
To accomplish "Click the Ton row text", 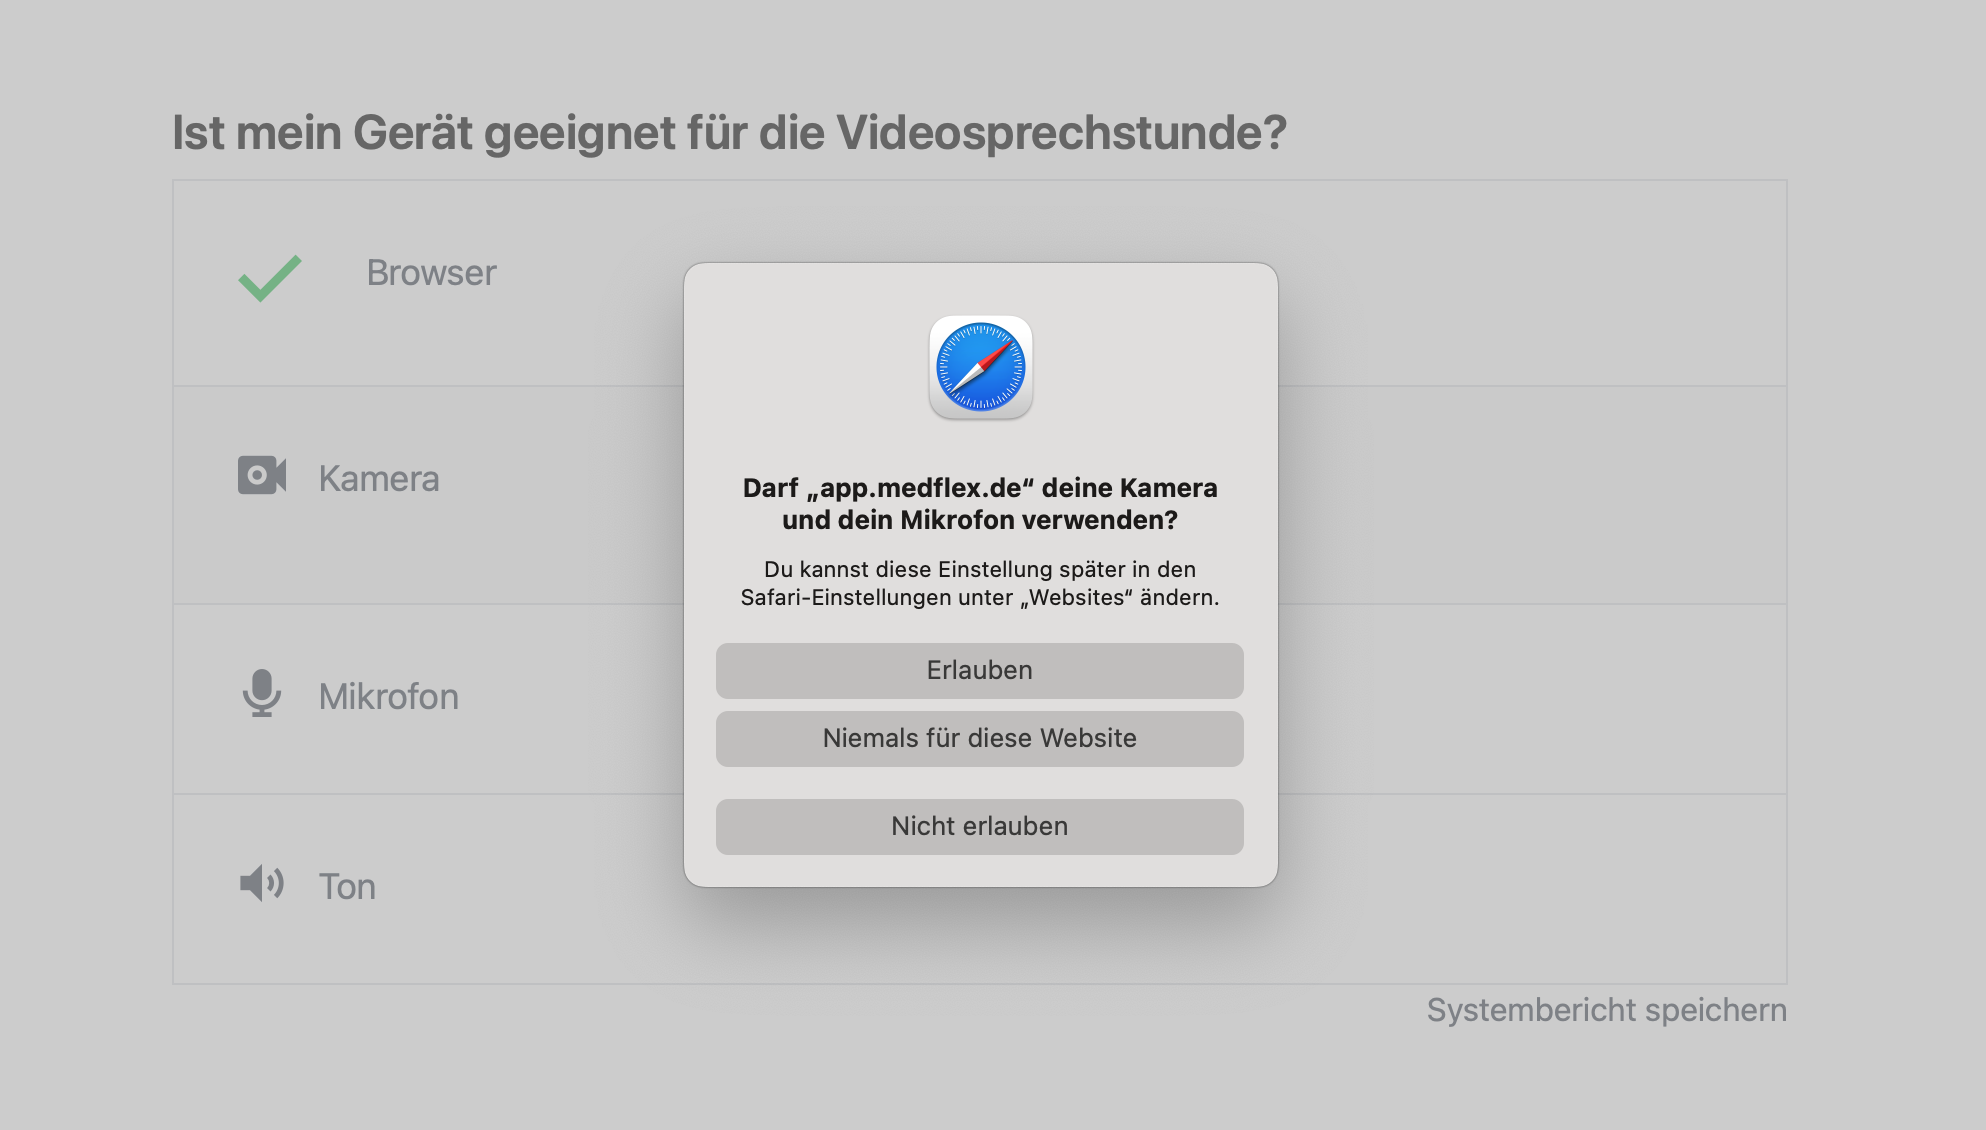I will click(347, 885).
